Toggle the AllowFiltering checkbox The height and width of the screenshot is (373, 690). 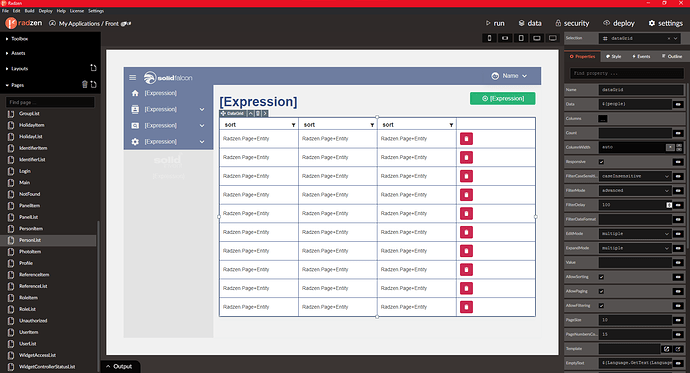(x=602, y=306)
